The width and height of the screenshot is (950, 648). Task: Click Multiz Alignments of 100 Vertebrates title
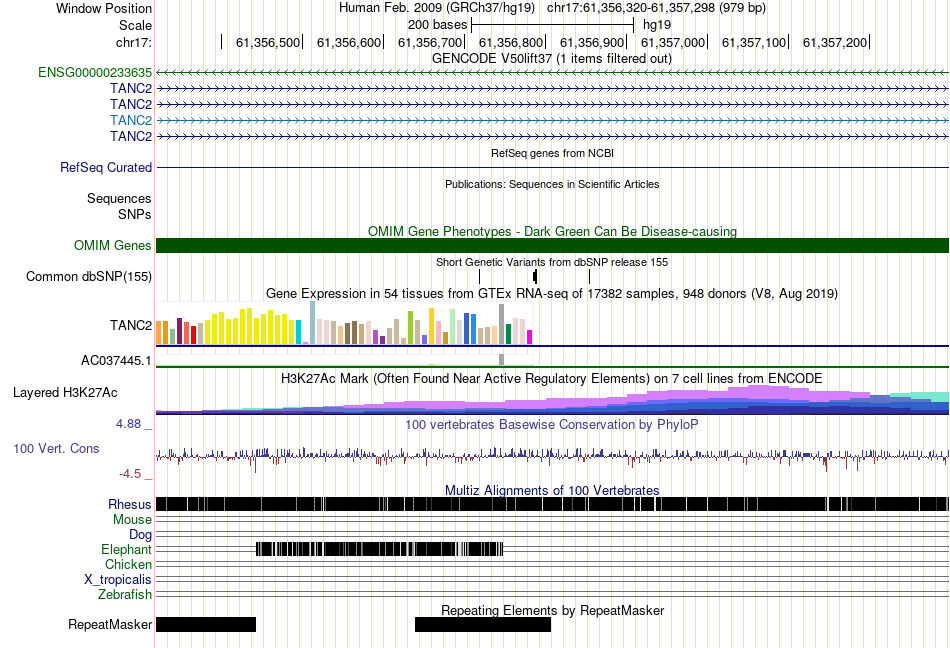click(x=552, y=491)
